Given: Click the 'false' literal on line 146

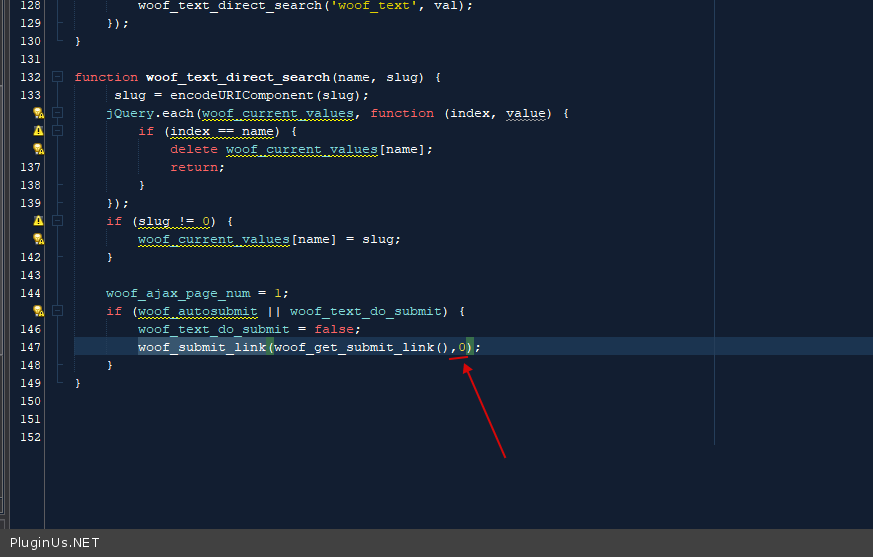Looking at the screenshot, I should click(334, 329).
